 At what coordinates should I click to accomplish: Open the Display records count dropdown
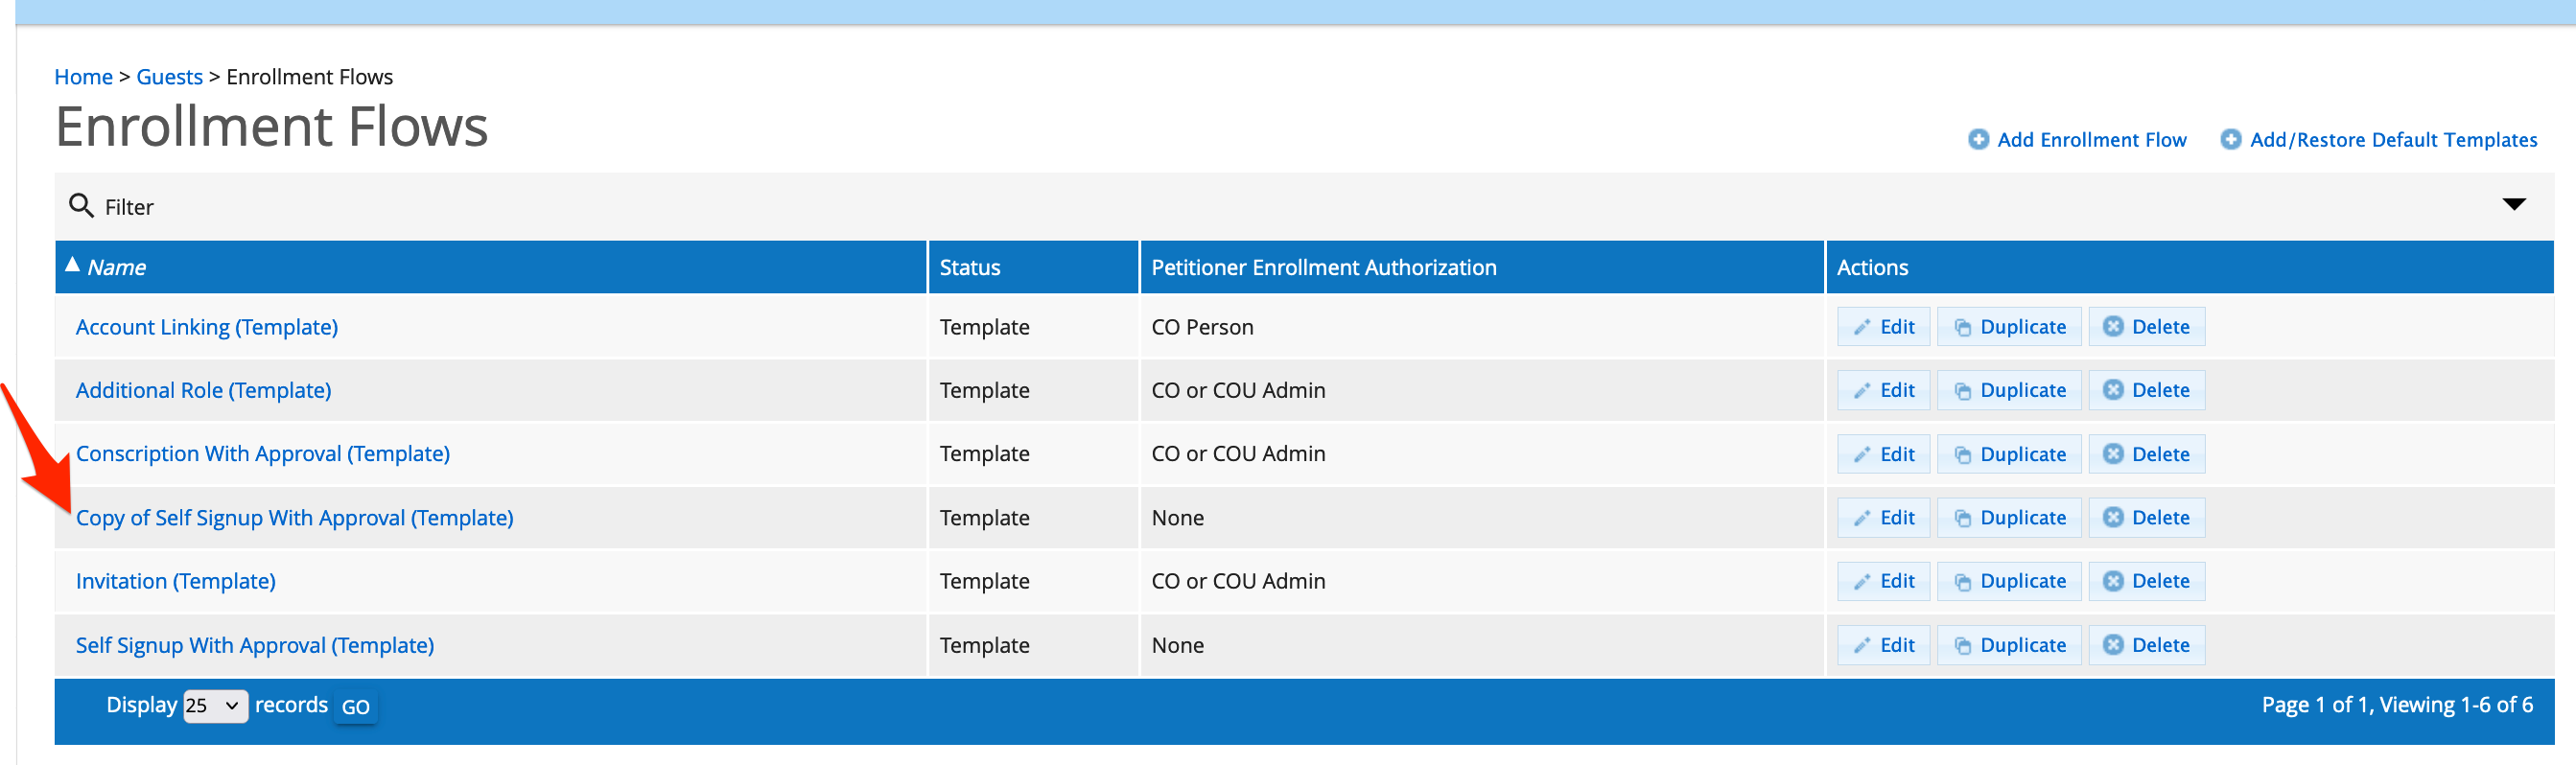point(215,706)
